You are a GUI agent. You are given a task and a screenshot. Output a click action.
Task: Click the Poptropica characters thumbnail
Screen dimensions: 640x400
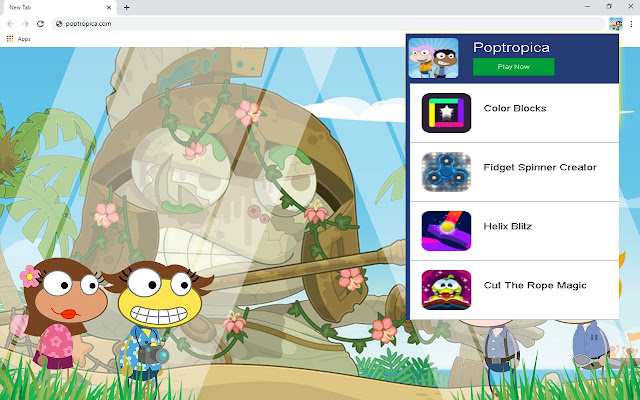(x=433, y=58)
